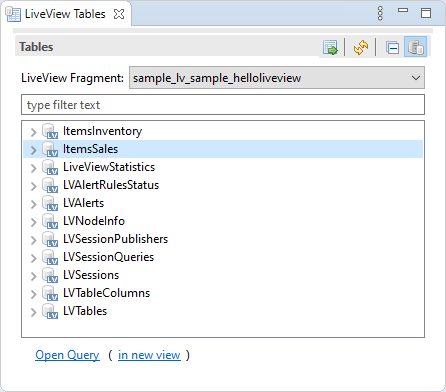The height and width of the screenshot is (392, 446).
Task: Click the Open Query link
Action: 67,355
